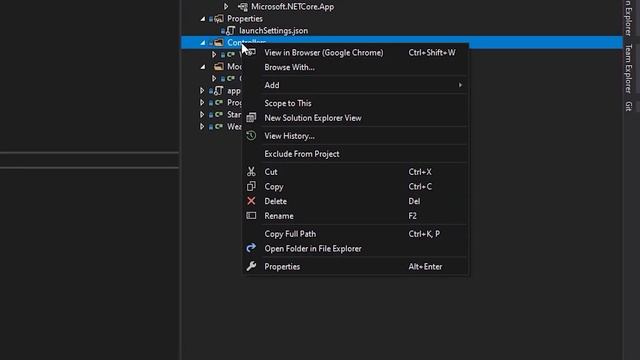640x360 pixels.
Task: Click the Controllers folder icon
Action: (219, 42)
